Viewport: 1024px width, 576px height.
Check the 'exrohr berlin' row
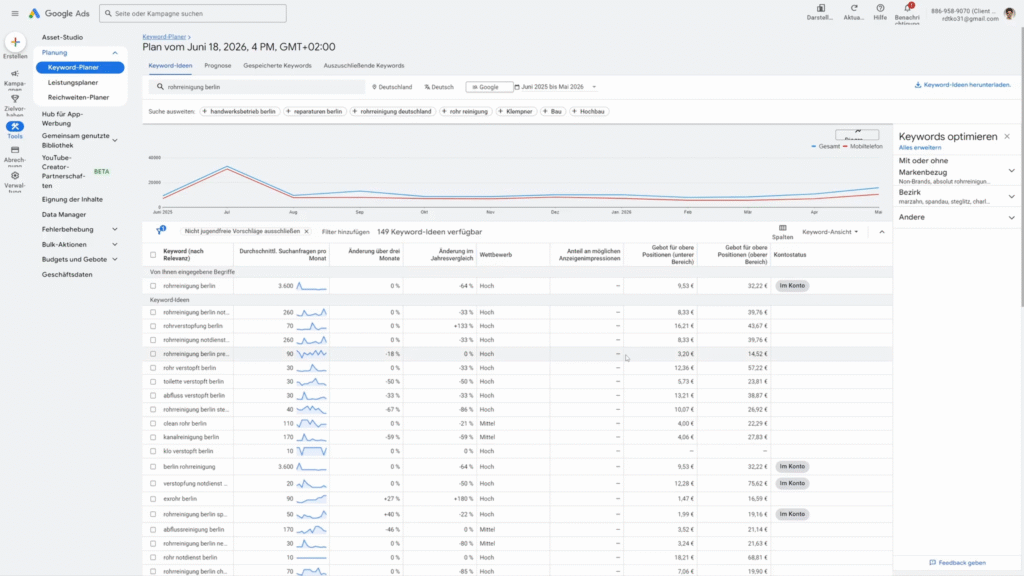pyautogui.click(x=153, y=499)
